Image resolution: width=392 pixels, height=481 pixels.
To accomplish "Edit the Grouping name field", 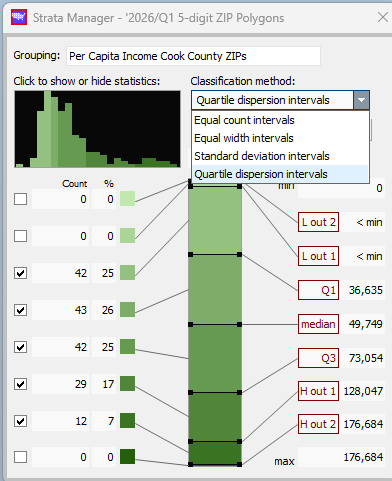I will pyautogui.click(x=193, y=56).
